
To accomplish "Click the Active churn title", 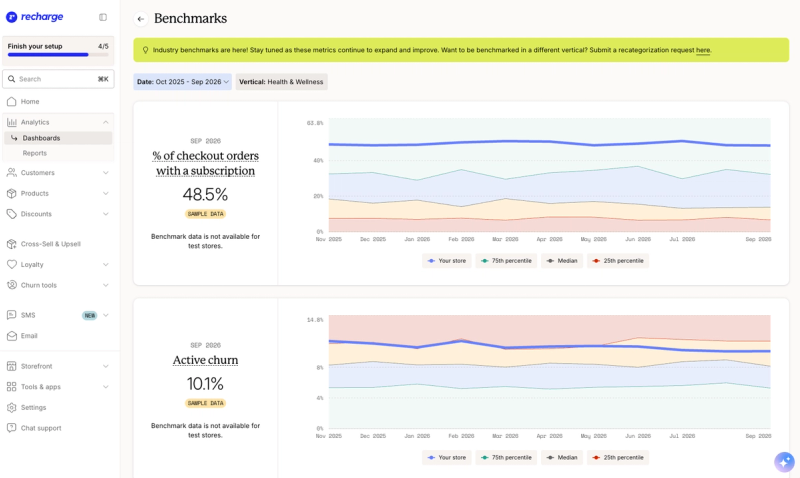I will [205, 360].
